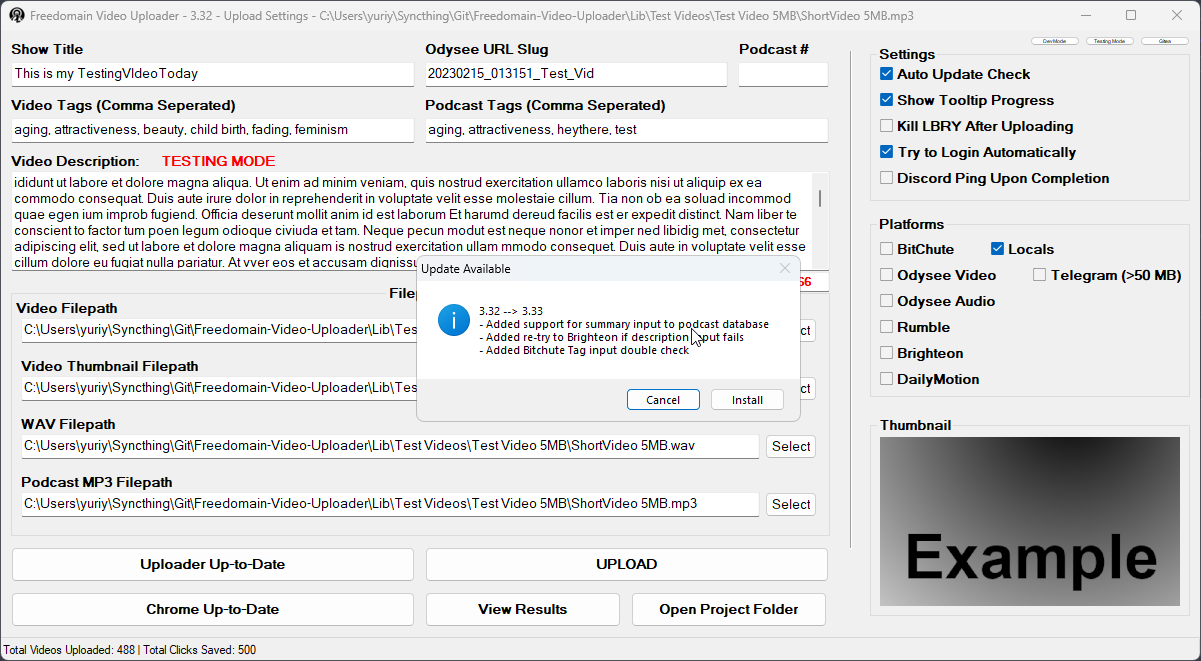Click the red TESTING MODE label
The image size is (1201, 661).
point(218,161)
